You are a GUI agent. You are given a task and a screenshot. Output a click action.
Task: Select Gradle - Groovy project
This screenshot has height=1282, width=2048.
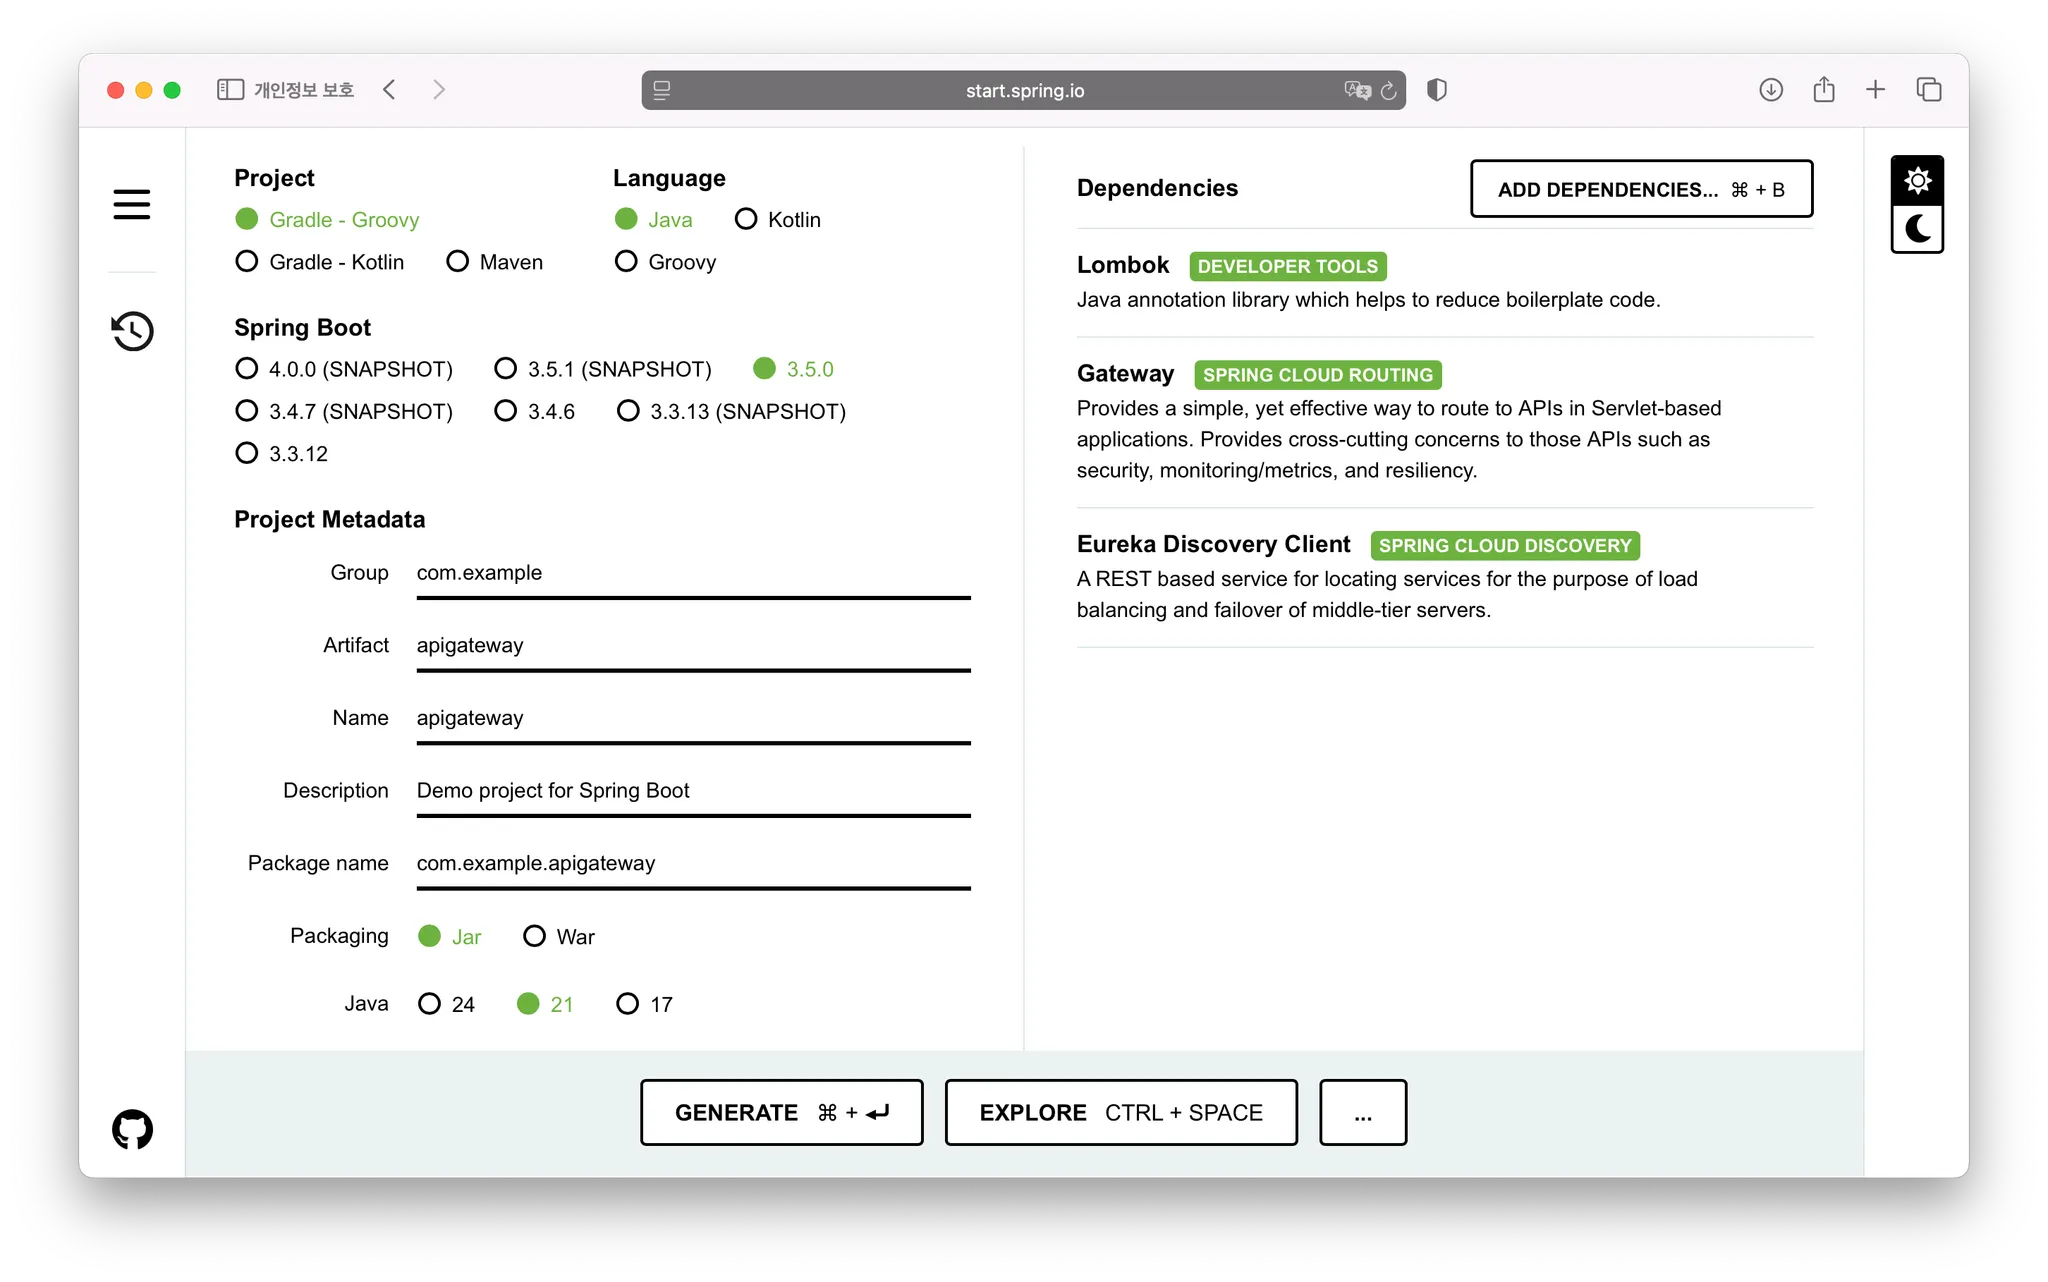click(327, 219)
